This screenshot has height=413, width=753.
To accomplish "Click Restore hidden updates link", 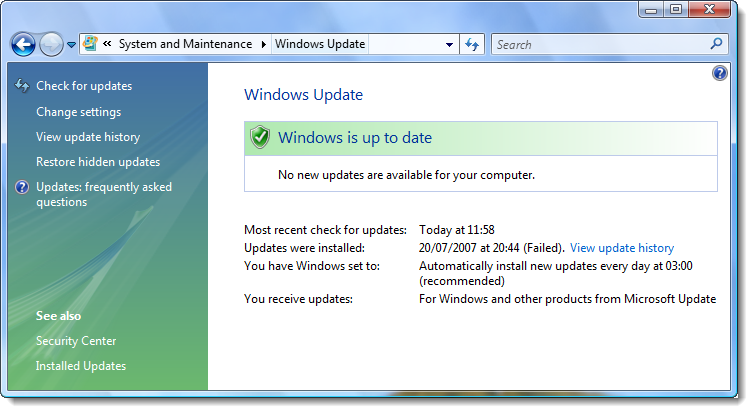I will point(98,162).
